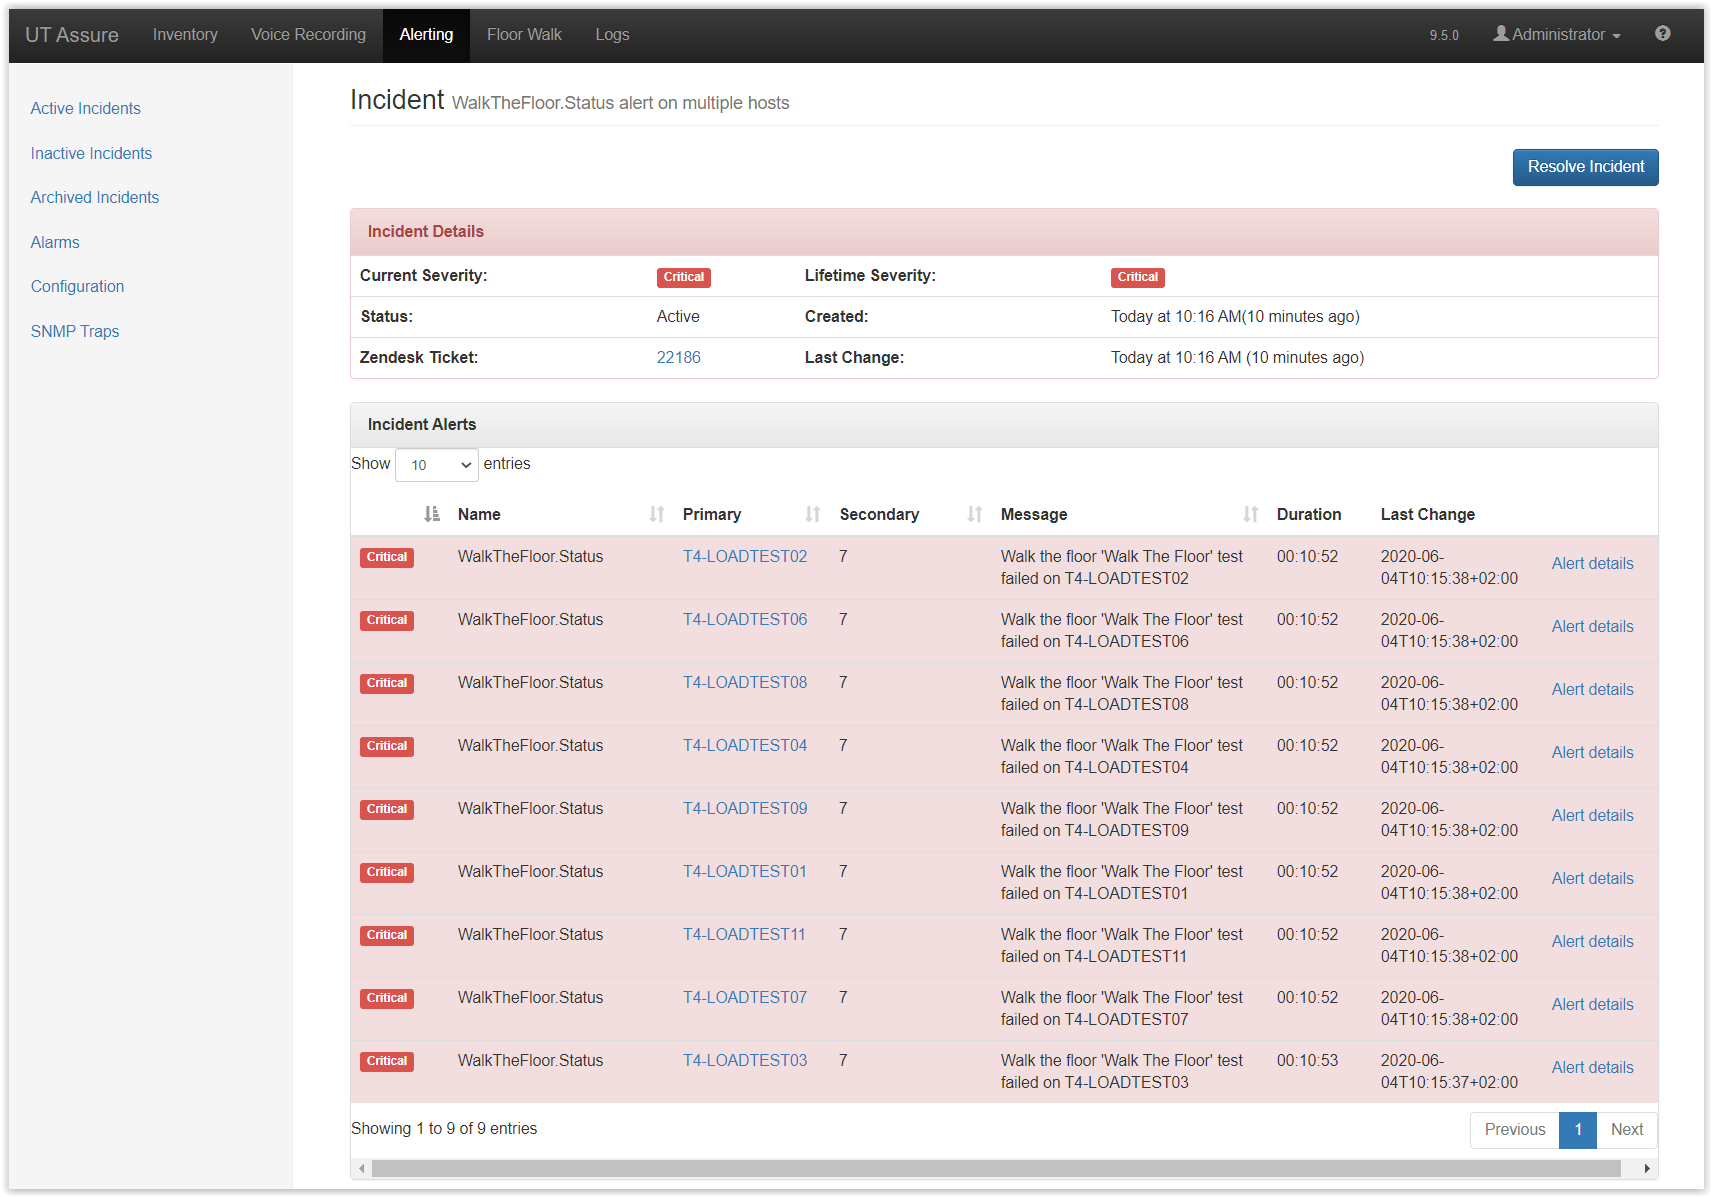Sort by Secondary column arrows

[975, 514]
